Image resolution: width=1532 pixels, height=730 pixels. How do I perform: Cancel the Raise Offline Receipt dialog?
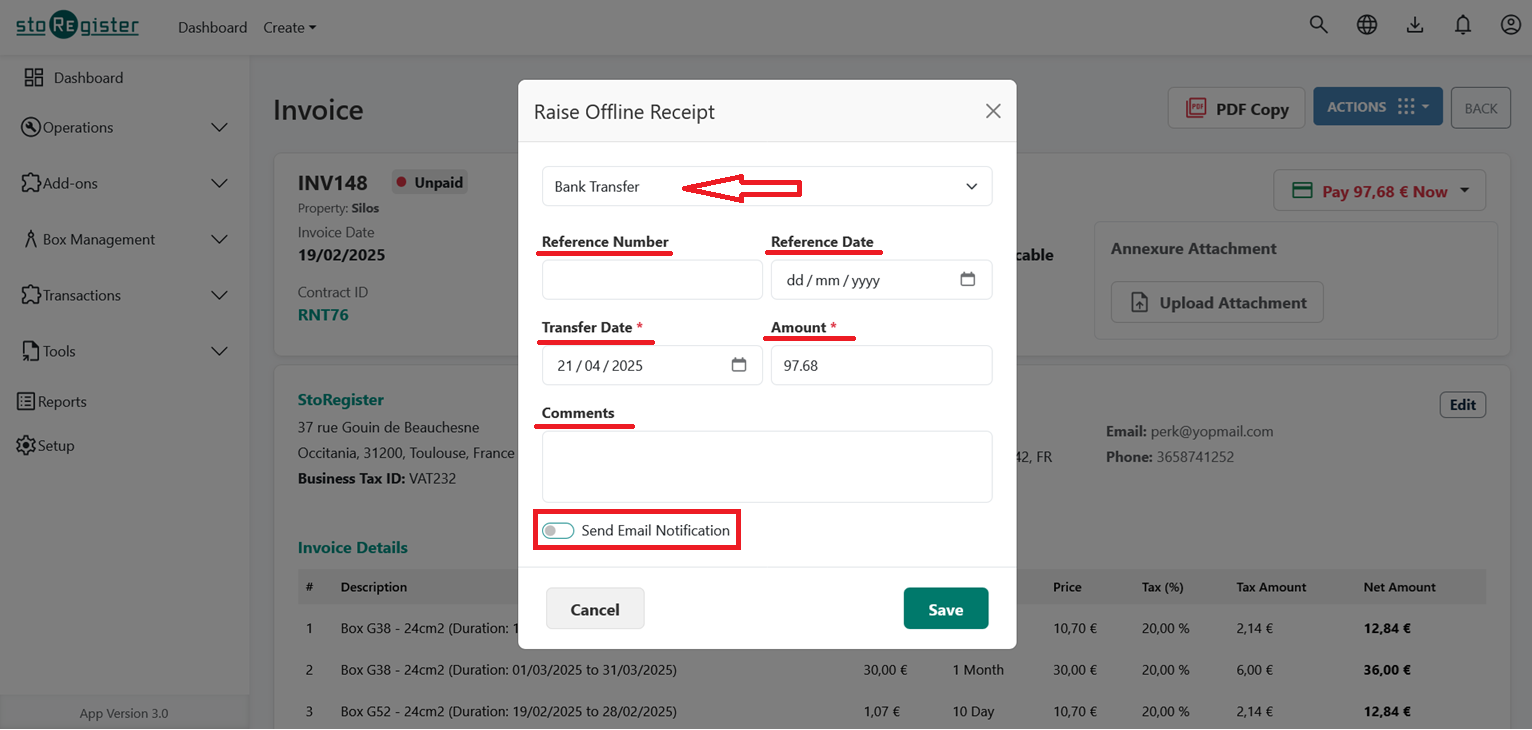point(595,607)
